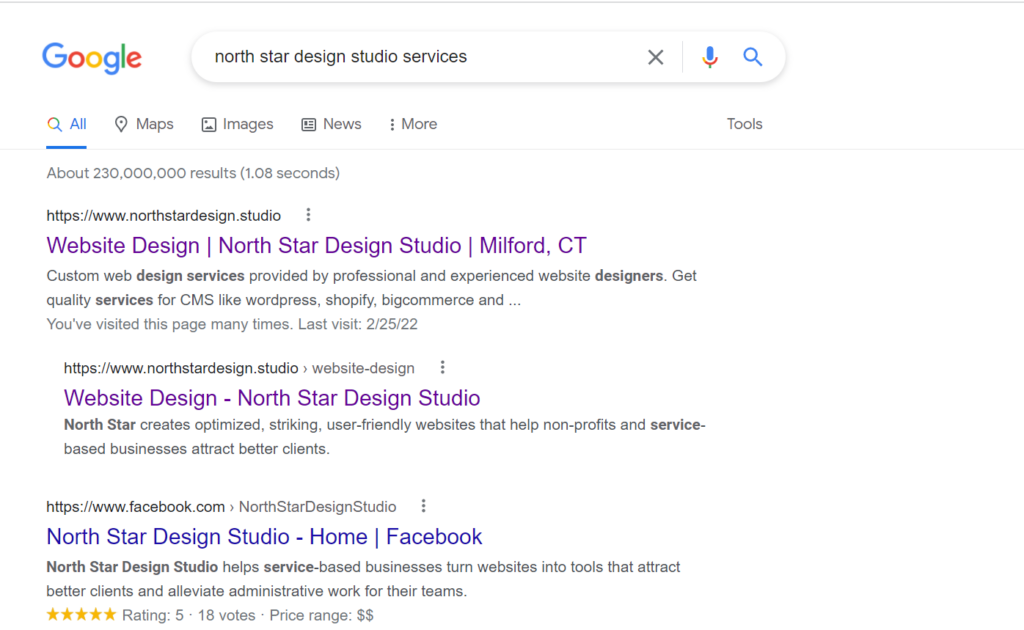Screen dimensions: 1024x630
Task: Select the All results tab
Action: pos(67,124)
